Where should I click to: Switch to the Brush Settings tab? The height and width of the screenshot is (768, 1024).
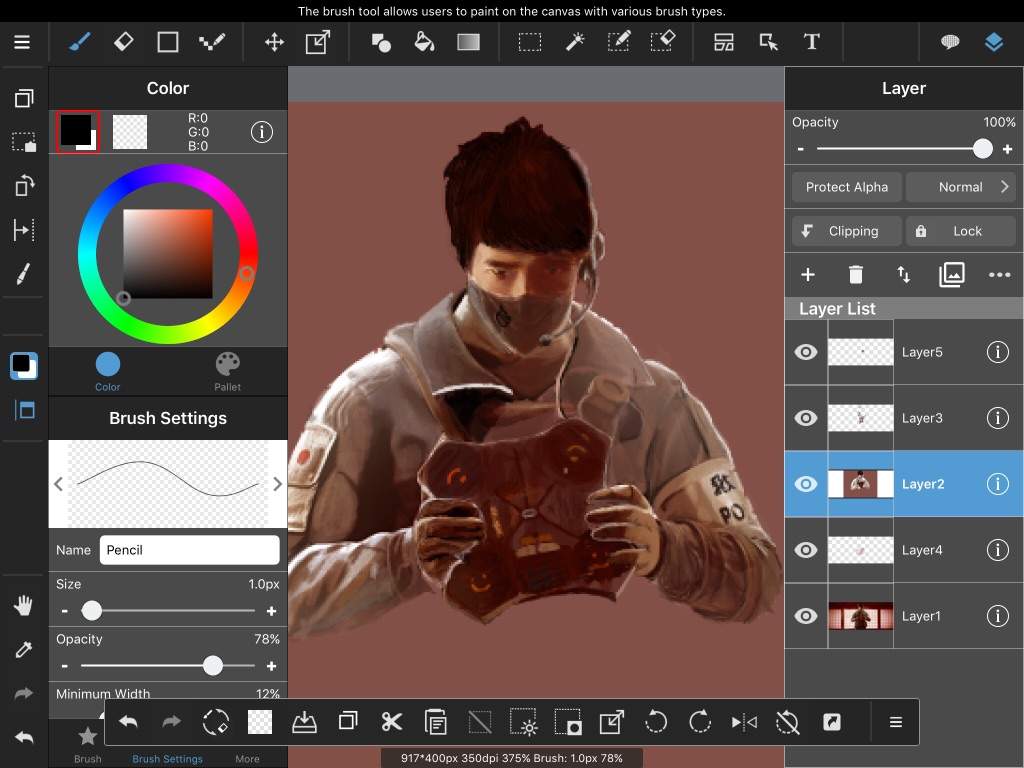tap(167, 759)
